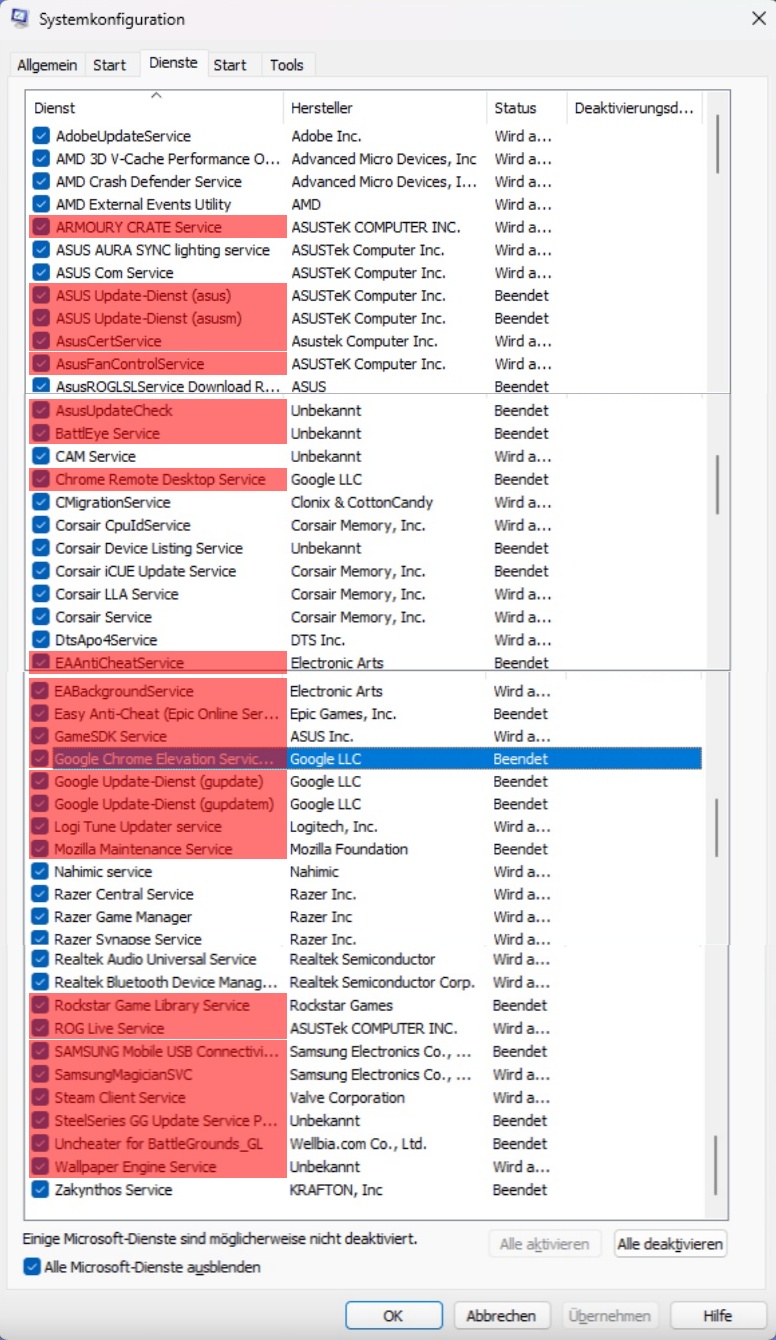This screenshot has width=776, height=1340.
Task: Uncheck Easy Anti-Cheat (Epic Online Ser...) checkbox
Action: [x=40, y=714]
